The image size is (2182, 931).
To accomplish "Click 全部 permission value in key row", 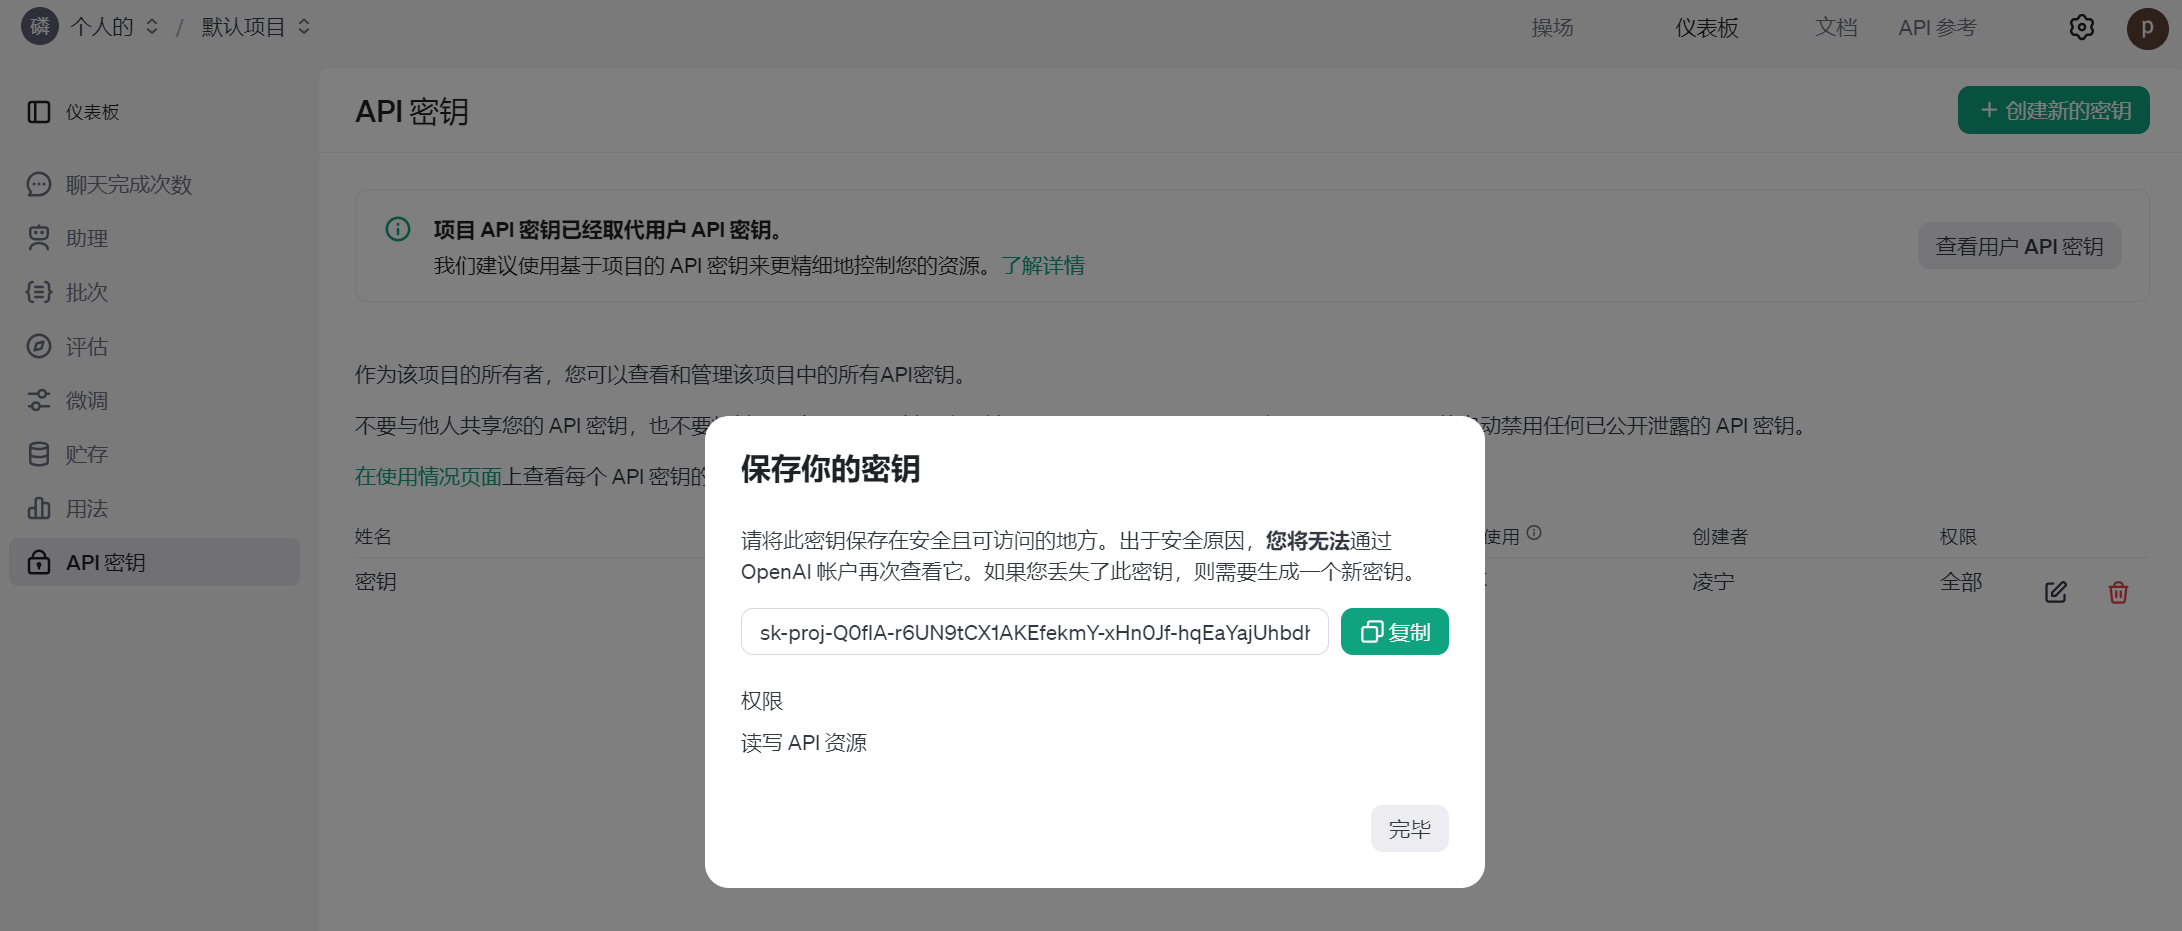I will coord(1960,582).
